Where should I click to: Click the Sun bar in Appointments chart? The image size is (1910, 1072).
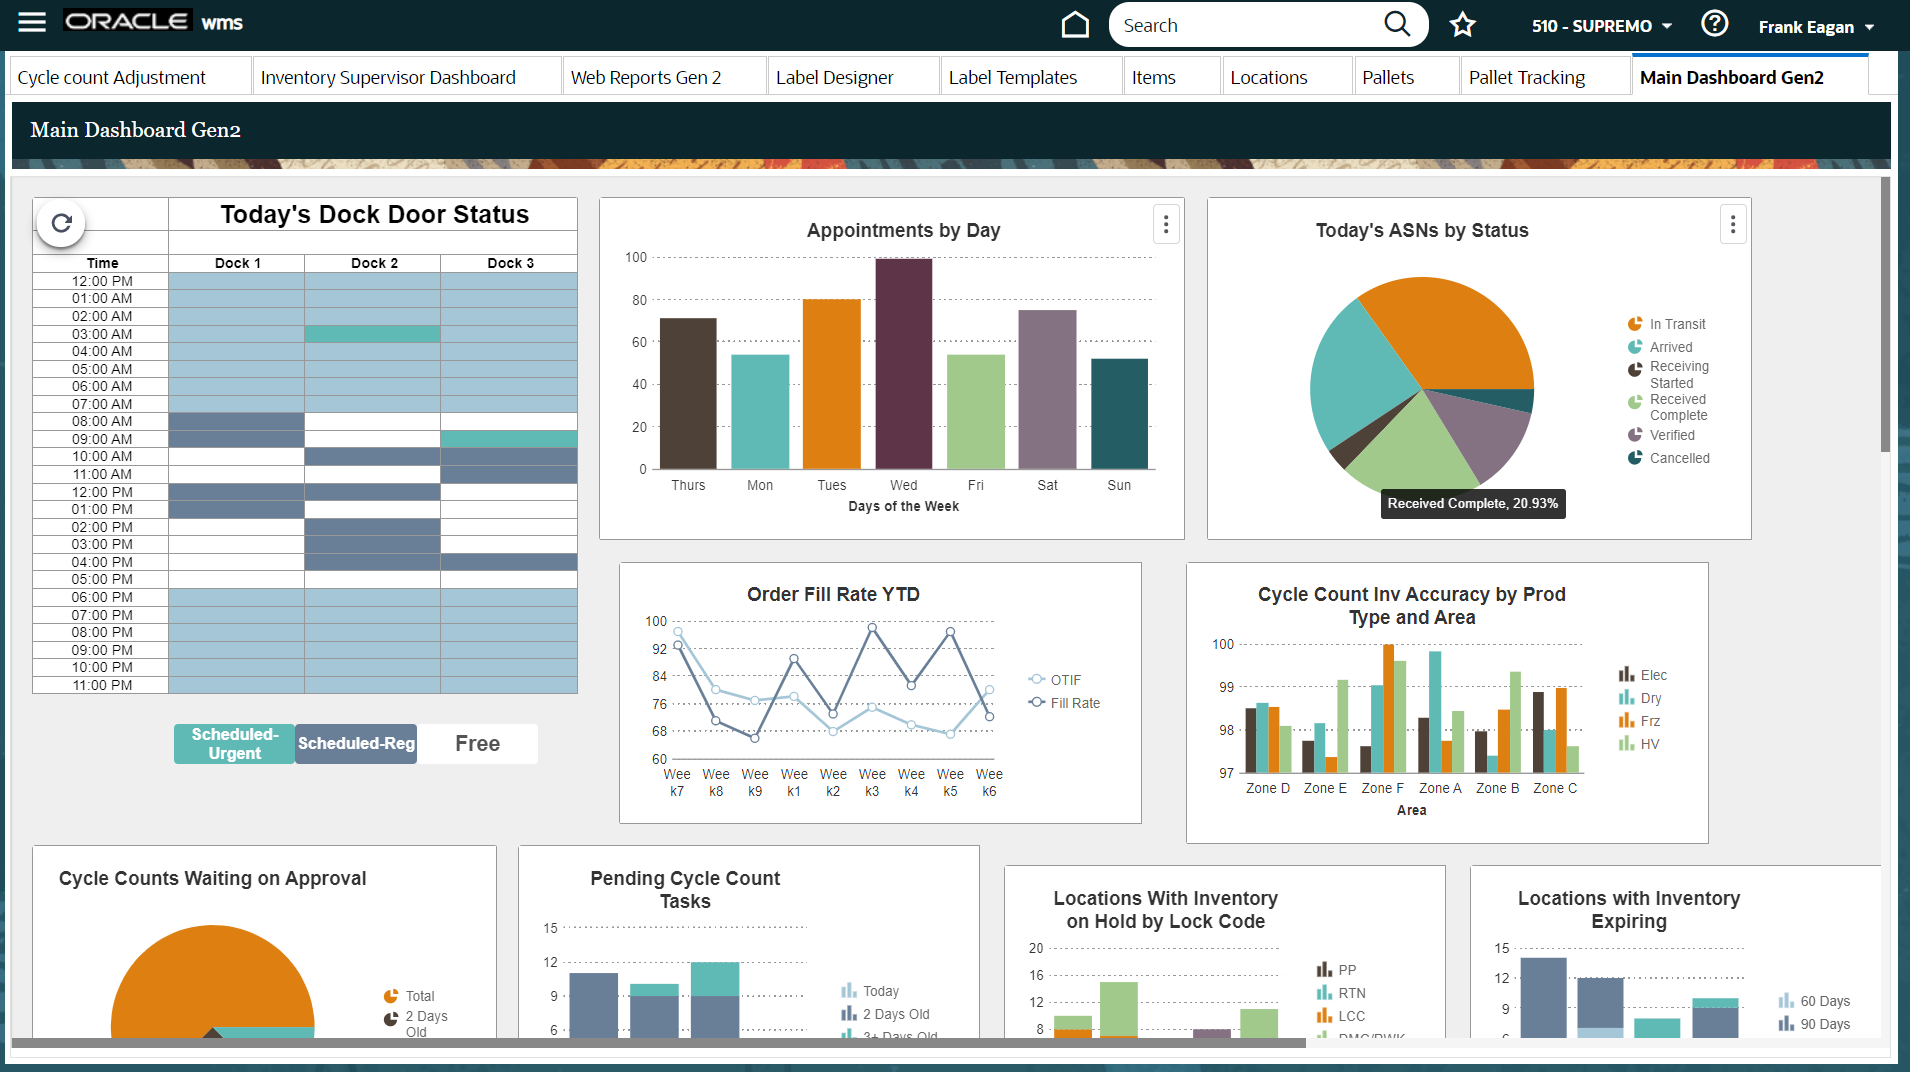tap(1119, 414)
